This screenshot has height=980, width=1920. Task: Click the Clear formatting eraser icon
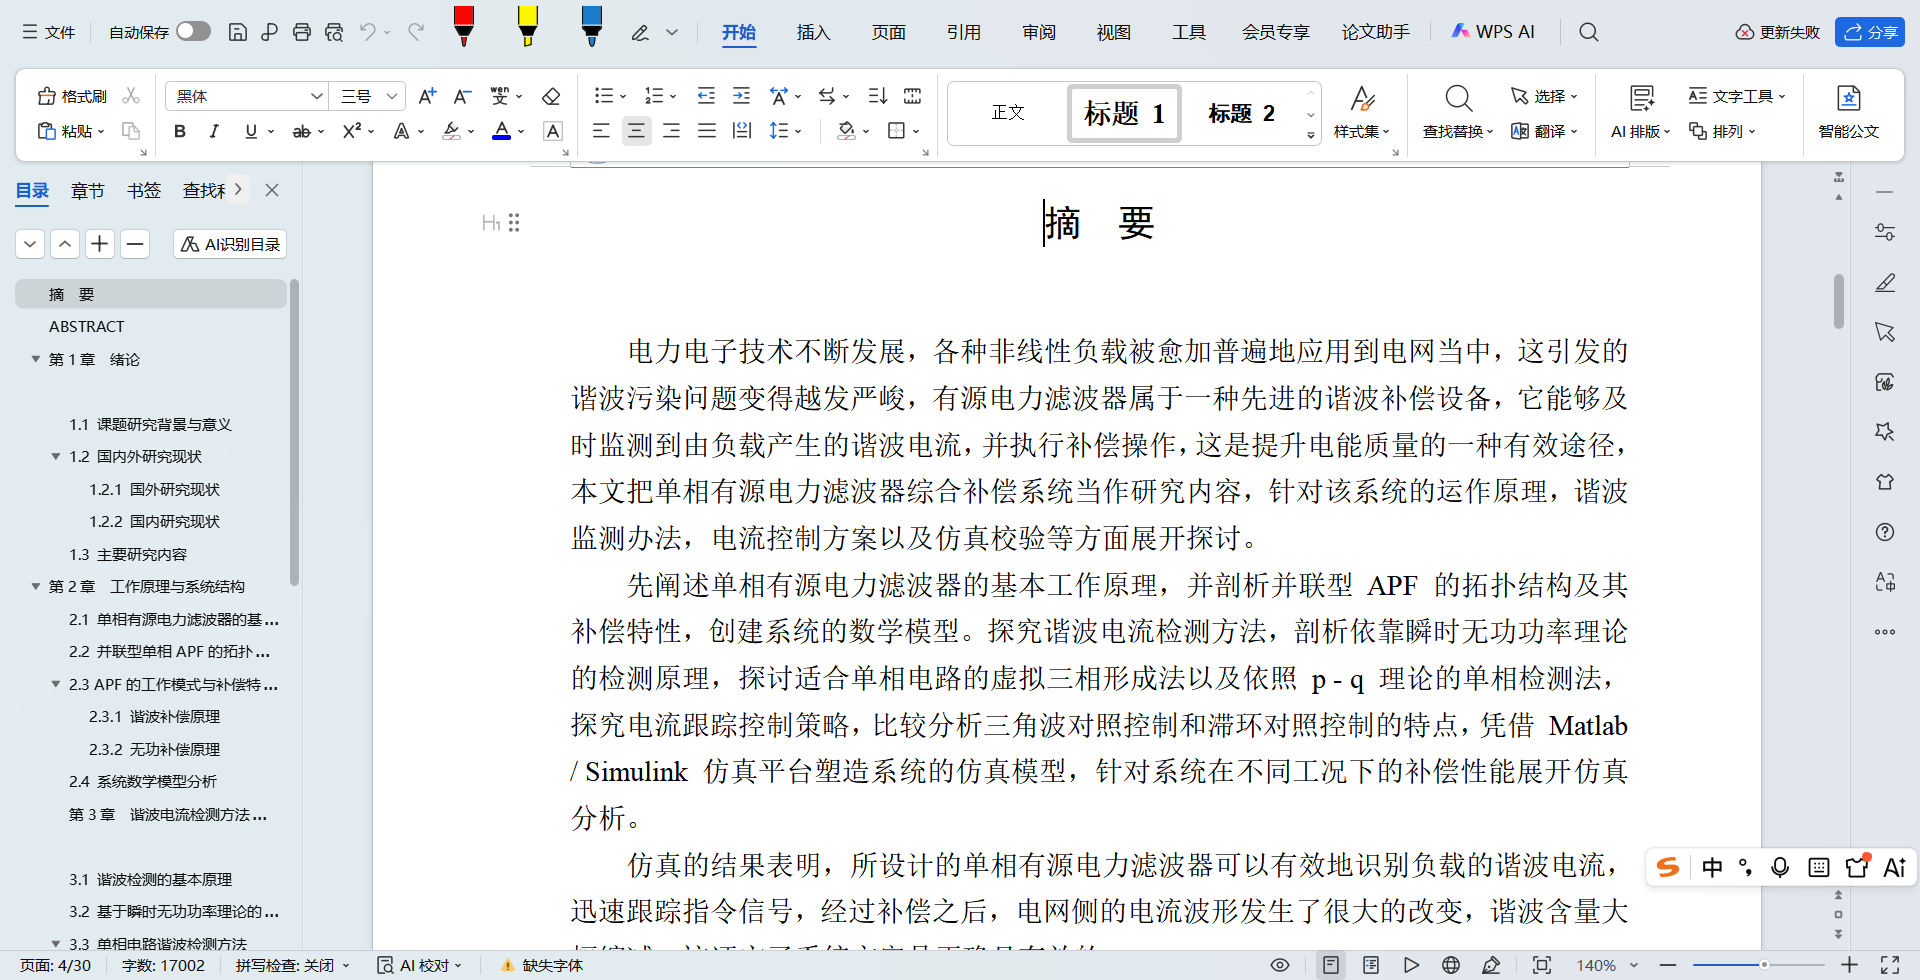pyautogui.click(x=551, y=96)
